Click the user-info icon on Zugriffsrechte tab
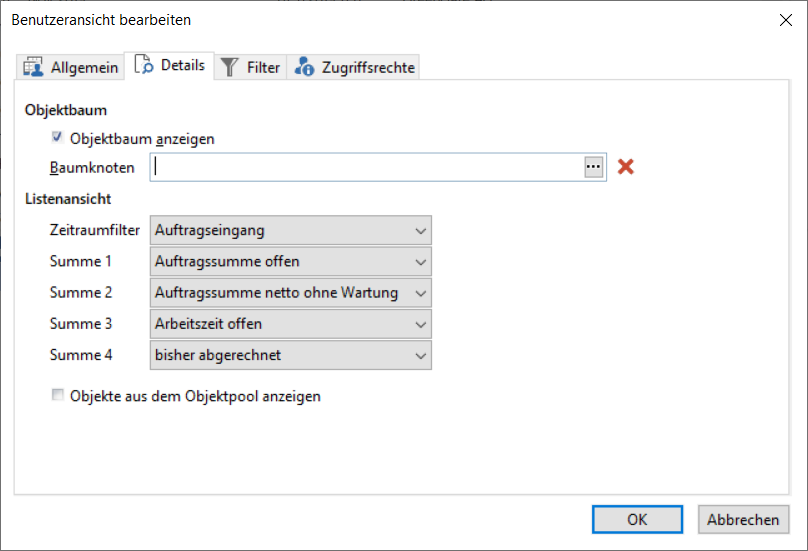Viewport: 808px width, 551px height. pyautogui.click(x=304, y=66)
